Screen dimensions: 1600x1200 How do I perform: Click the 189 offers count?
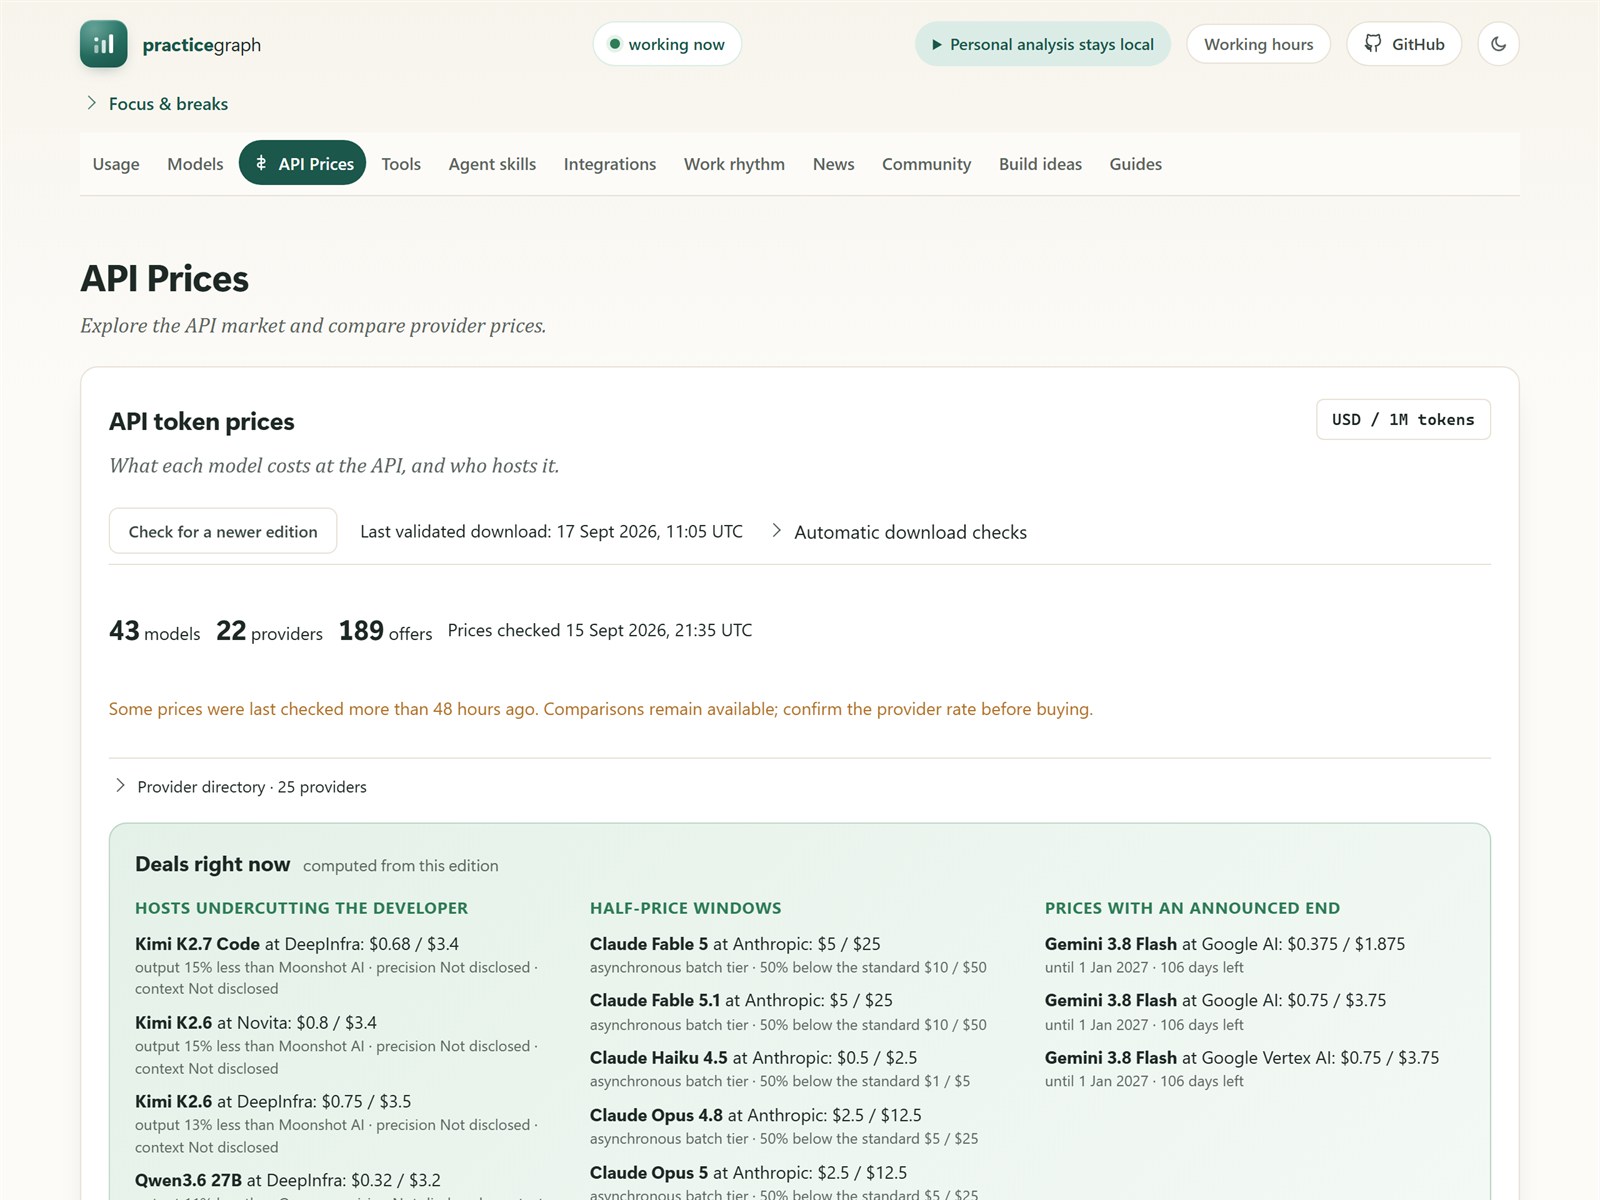point(385,631)
